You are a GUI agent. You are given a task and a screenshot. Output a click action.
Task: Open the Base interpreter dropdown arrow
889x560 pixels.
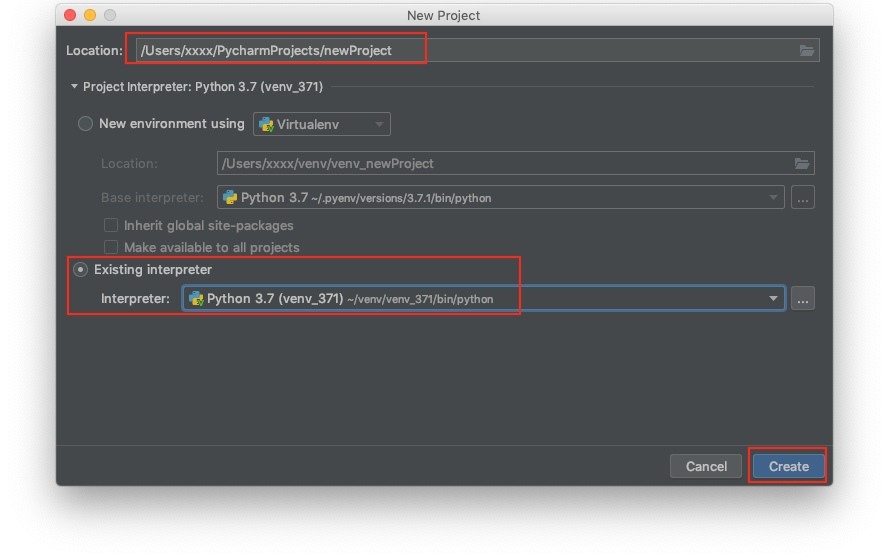pos(773,198)
